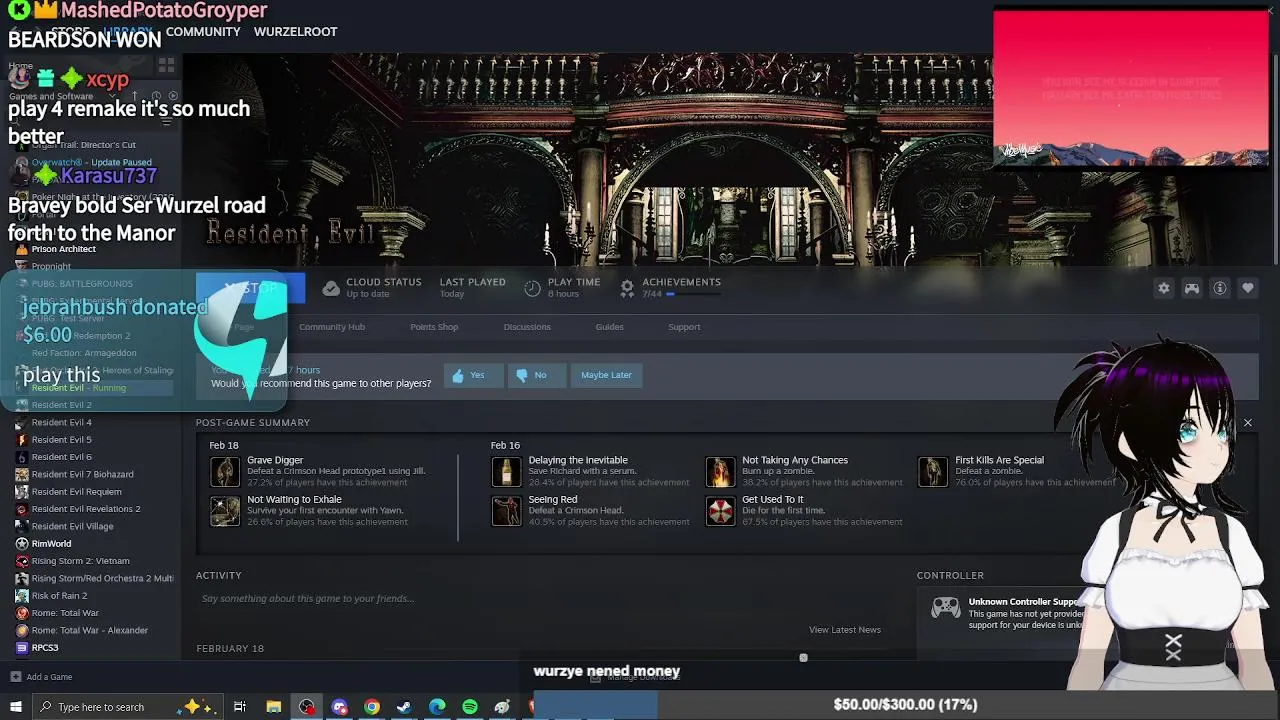
Task: Select Resident Evil Village in library
Action: (72, 526)
